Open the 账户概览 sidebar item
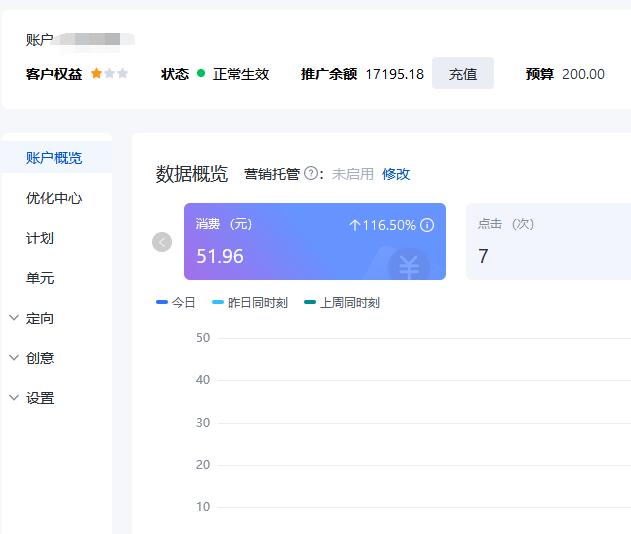 (54, 158)
